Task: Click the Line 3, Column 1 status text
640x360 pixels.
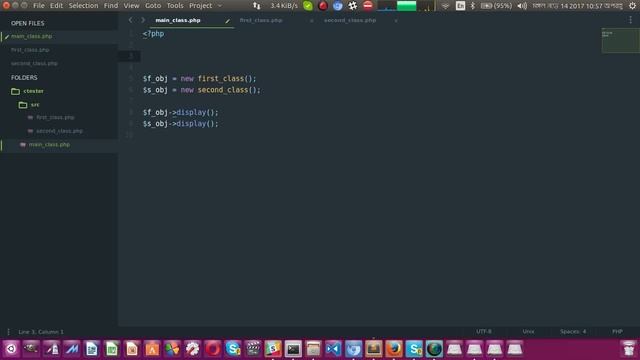Action: tap(41, 332)
